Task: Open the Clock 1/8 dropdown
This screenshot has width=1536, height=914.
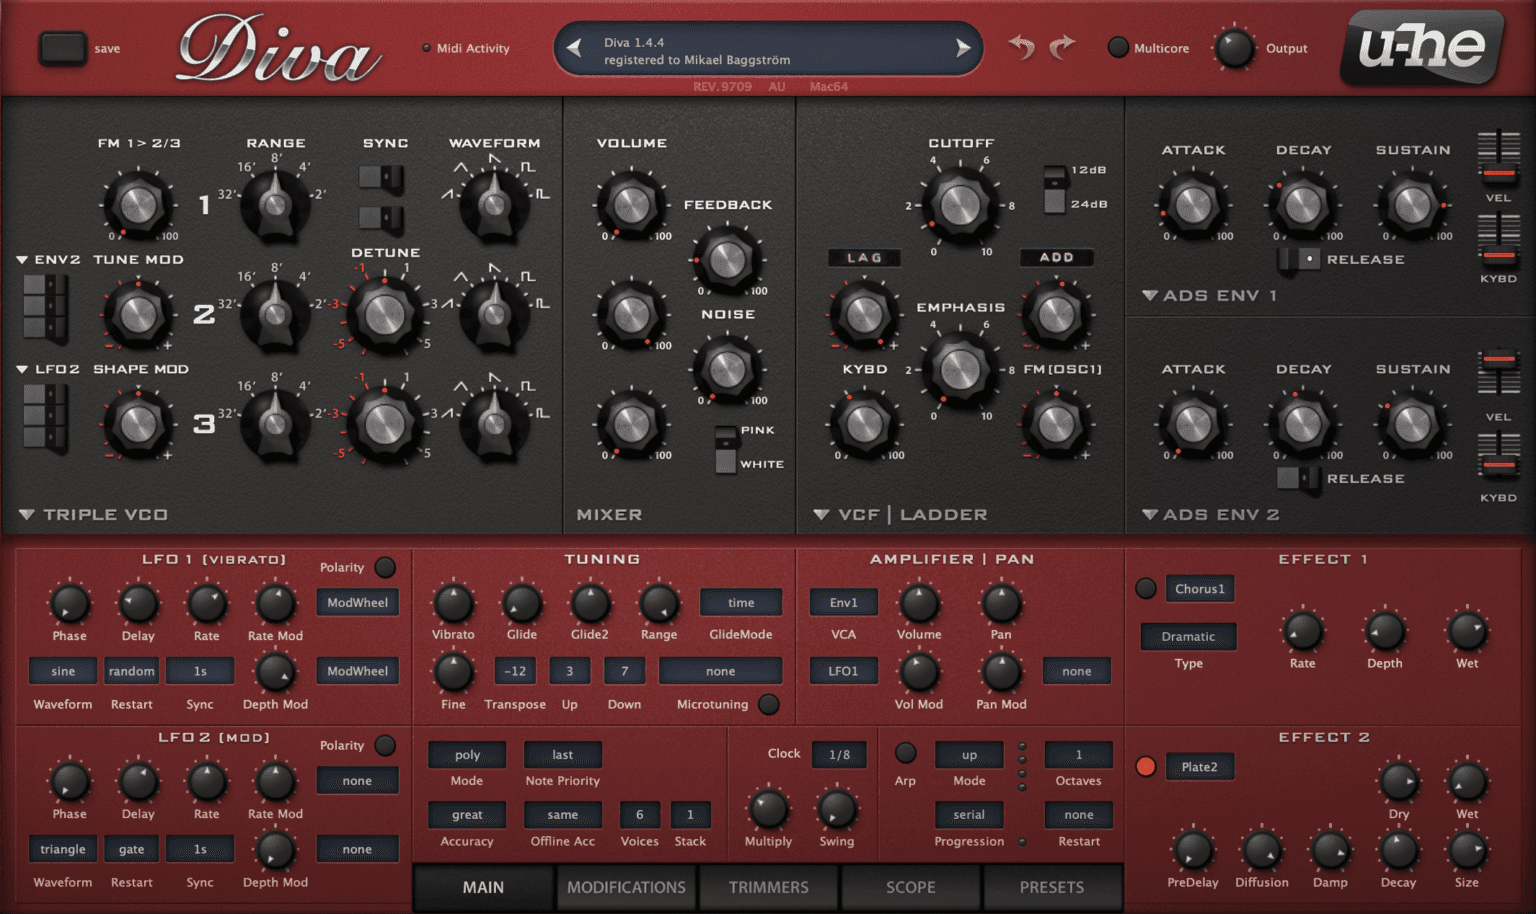Action: 839,755
